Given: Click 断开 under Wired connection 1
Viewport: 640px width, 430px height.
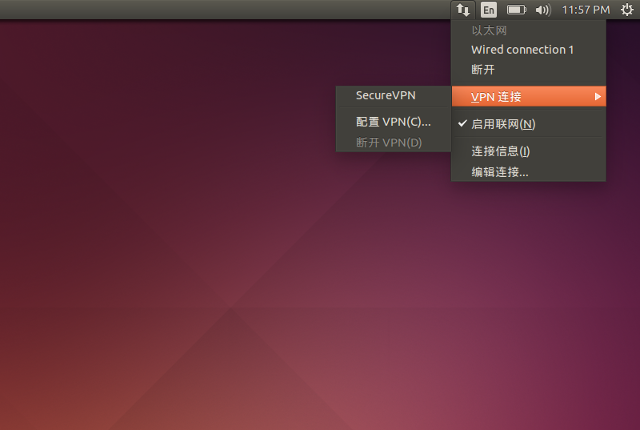Looking at the screenshot, I should pos(528,69).
